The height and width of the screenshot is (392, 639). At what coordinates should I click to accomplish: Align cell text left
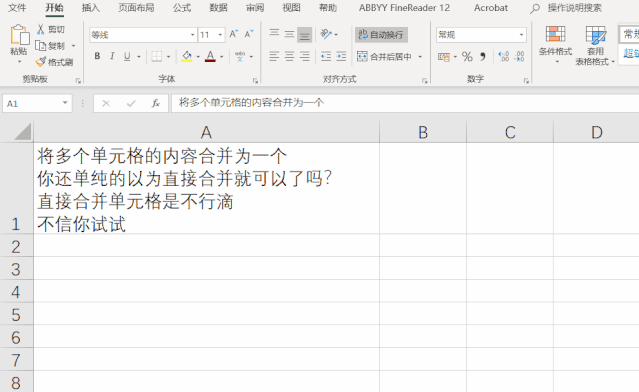274,56
